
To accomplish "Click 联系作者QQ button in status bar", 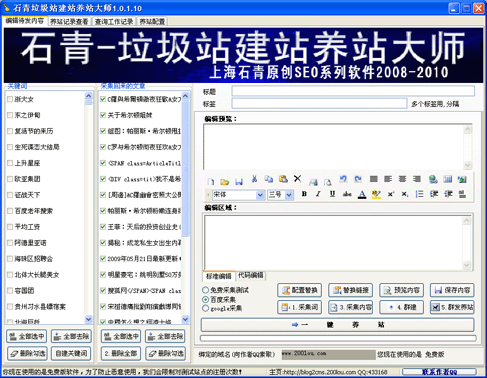I will (x=439, y=372).
